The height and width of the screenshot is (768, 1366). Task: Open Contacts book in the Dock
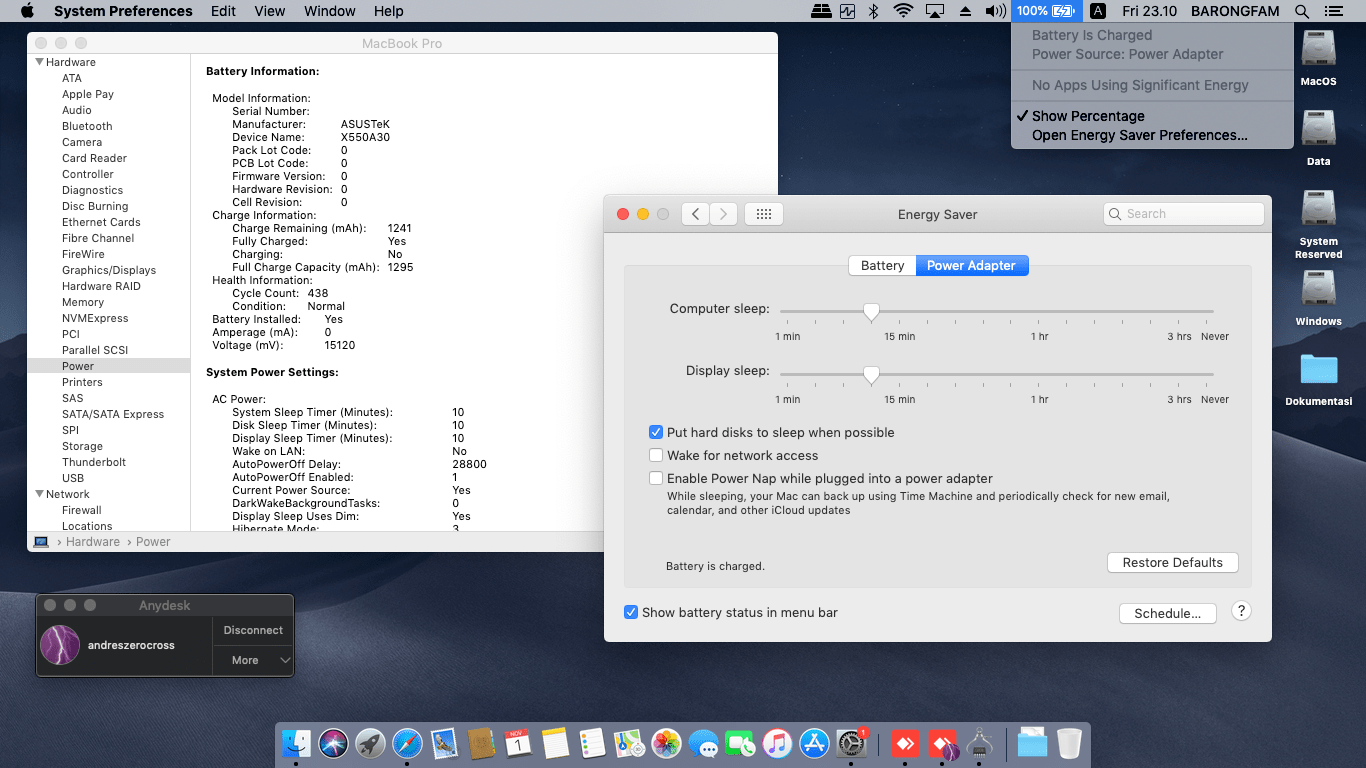pyautogui.click(x=481, y=743)
